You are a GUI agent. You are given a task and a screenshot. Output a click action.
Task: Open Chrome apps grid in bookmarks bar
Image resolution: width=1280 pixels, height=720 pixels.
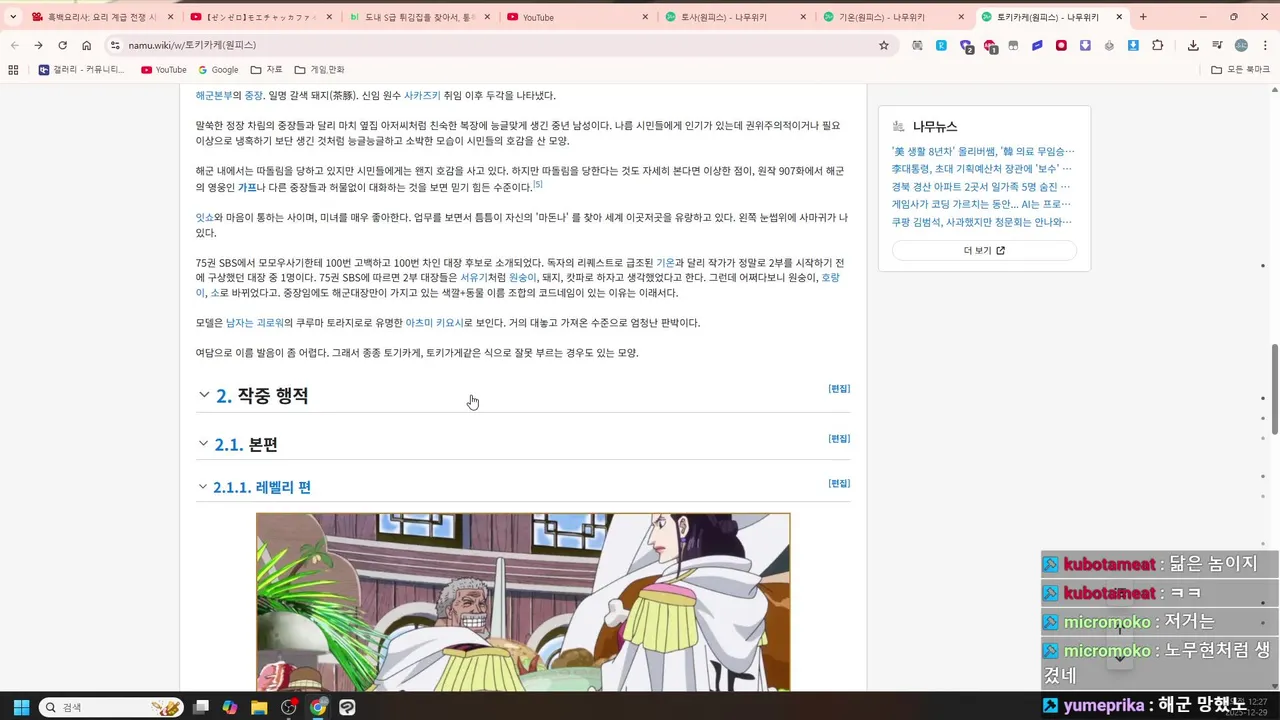(x=13, y=70)
